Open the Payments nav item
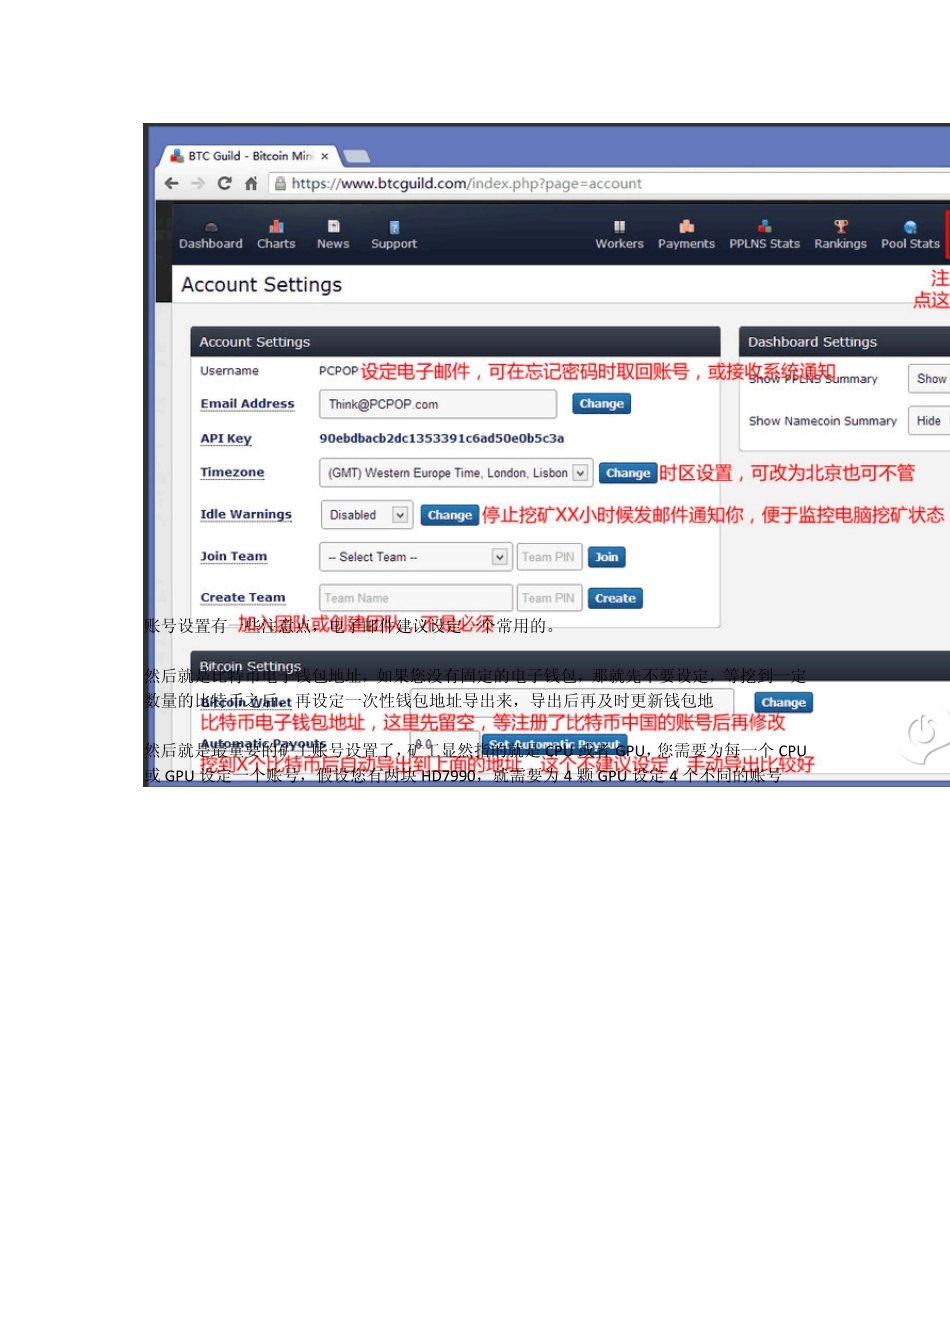The image size is (950, 1344). (x=686, y=236)
